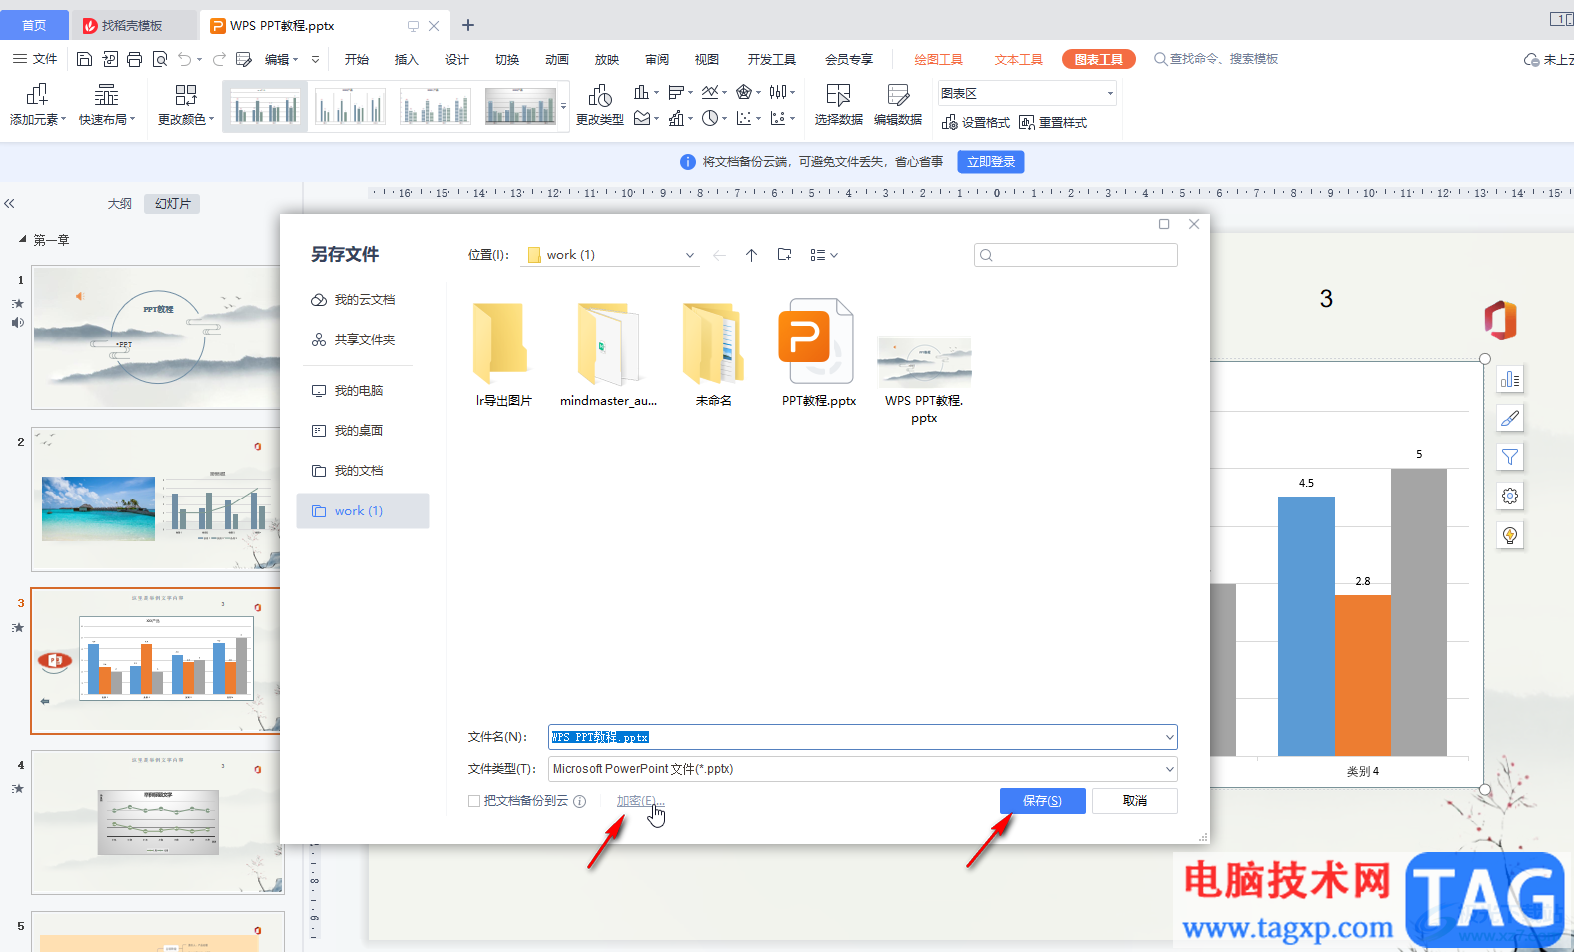Screen dimensions: 1574x952
Task: Switch to 大纲 panel tab
Action: 120,203
